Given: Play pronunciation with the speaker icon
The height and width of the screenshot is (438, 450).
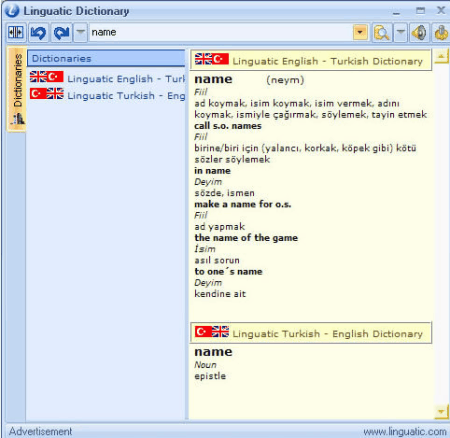Looking at the screenshot, I should (419, 32).
